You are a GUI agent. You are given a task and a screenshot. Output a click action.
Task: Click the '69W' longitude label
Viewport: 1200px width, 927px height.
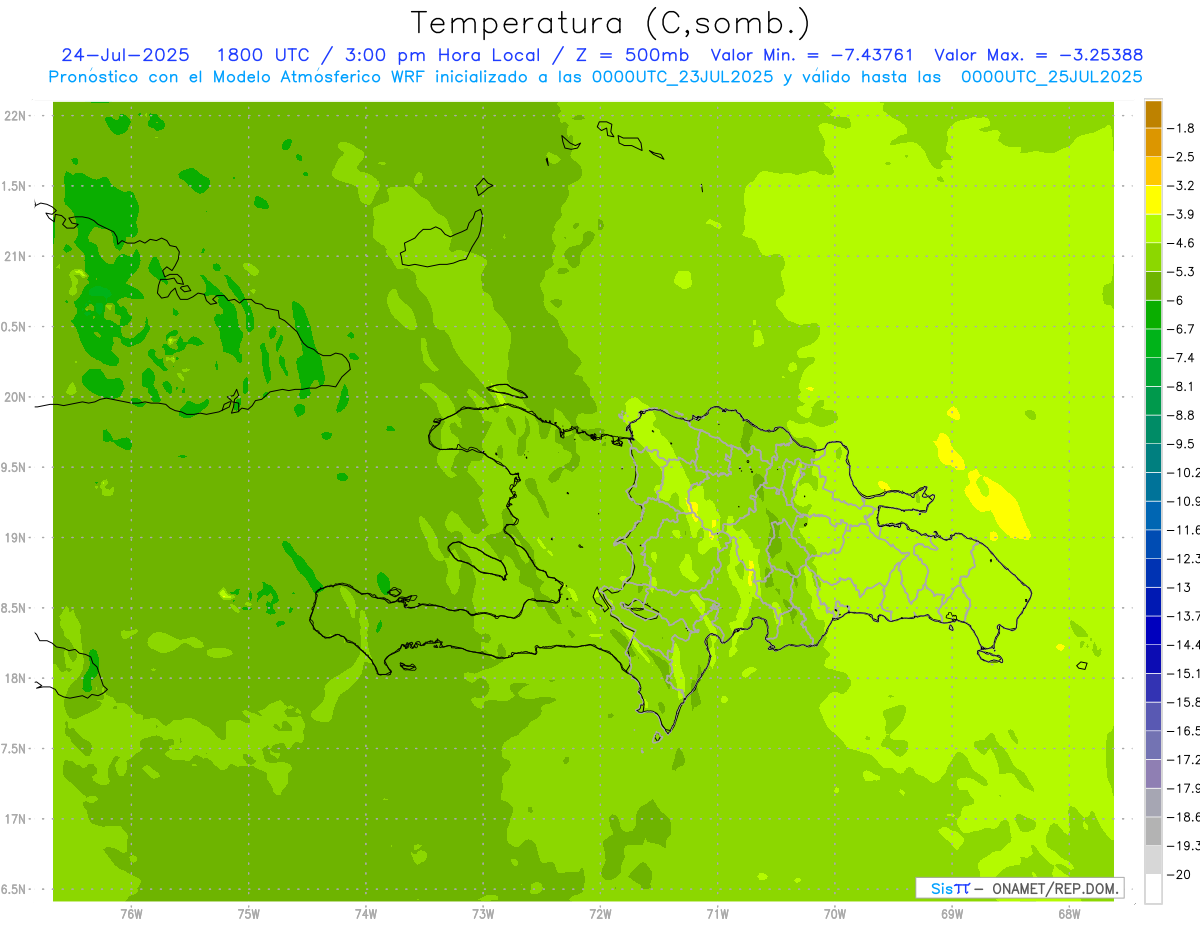[x=952, y=914]
